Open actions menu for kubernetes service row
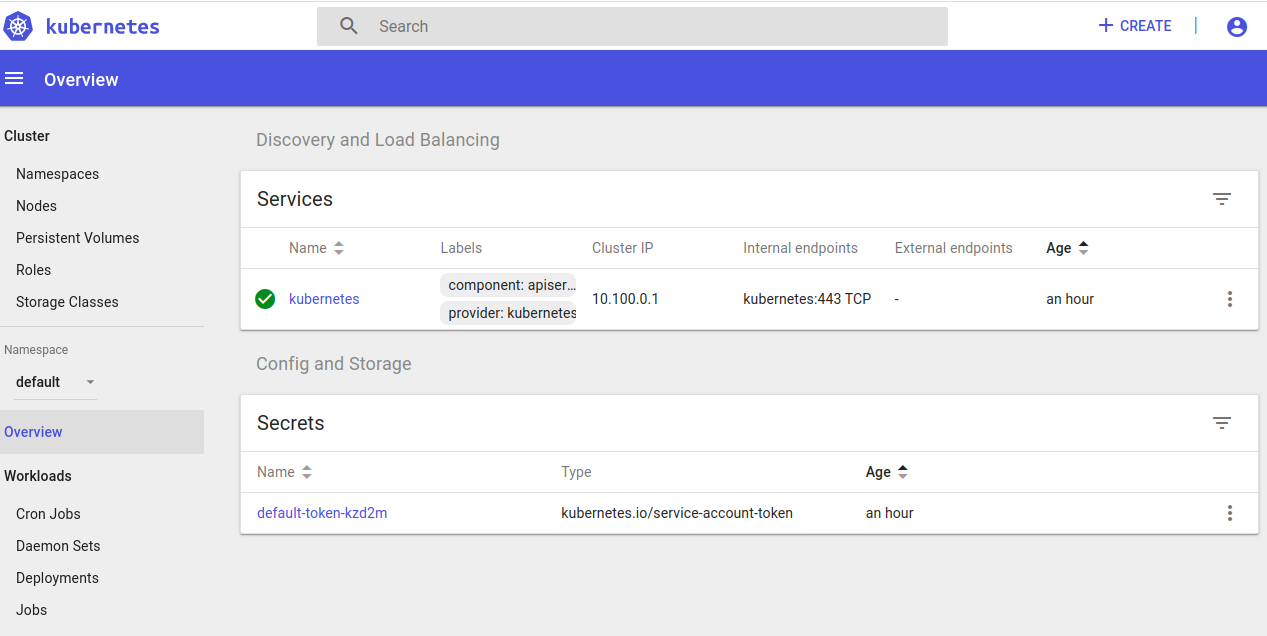1267x636 pixels. [1230, 299]
